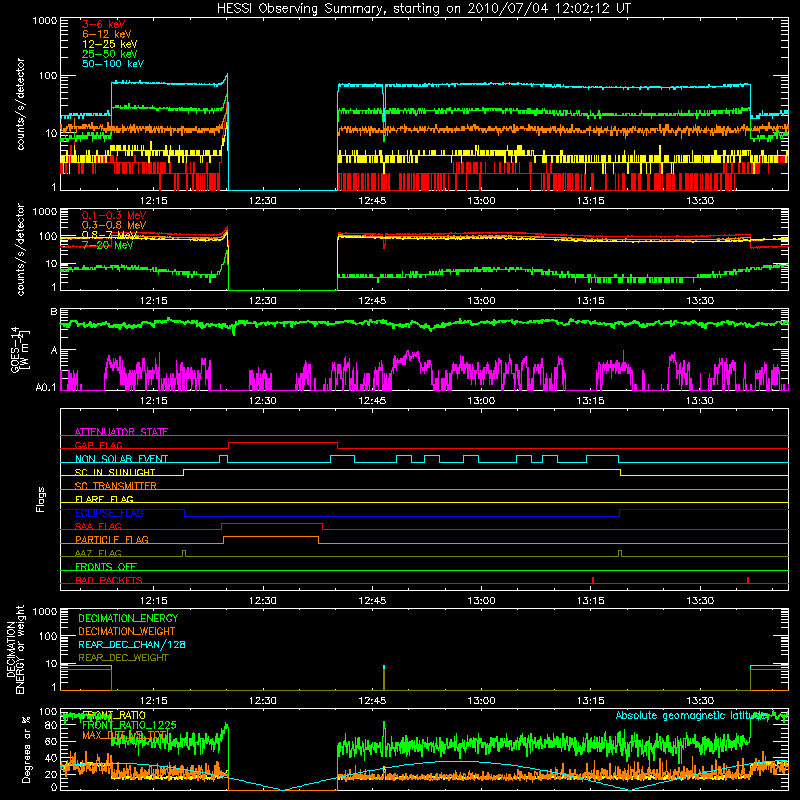Click the 'DECIMATION ENERGY or weight' axis title

pyautogui.click(x=15, y=649)
